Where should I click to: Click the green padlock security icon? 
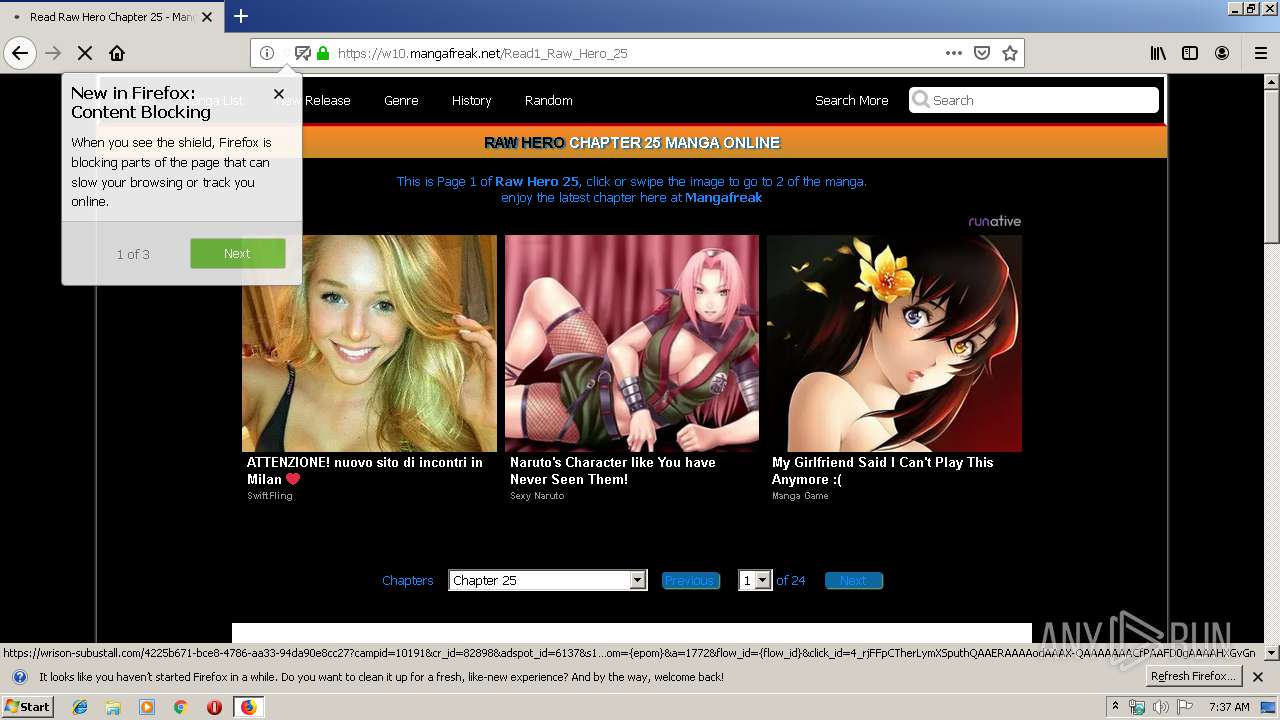click(323, 53)
